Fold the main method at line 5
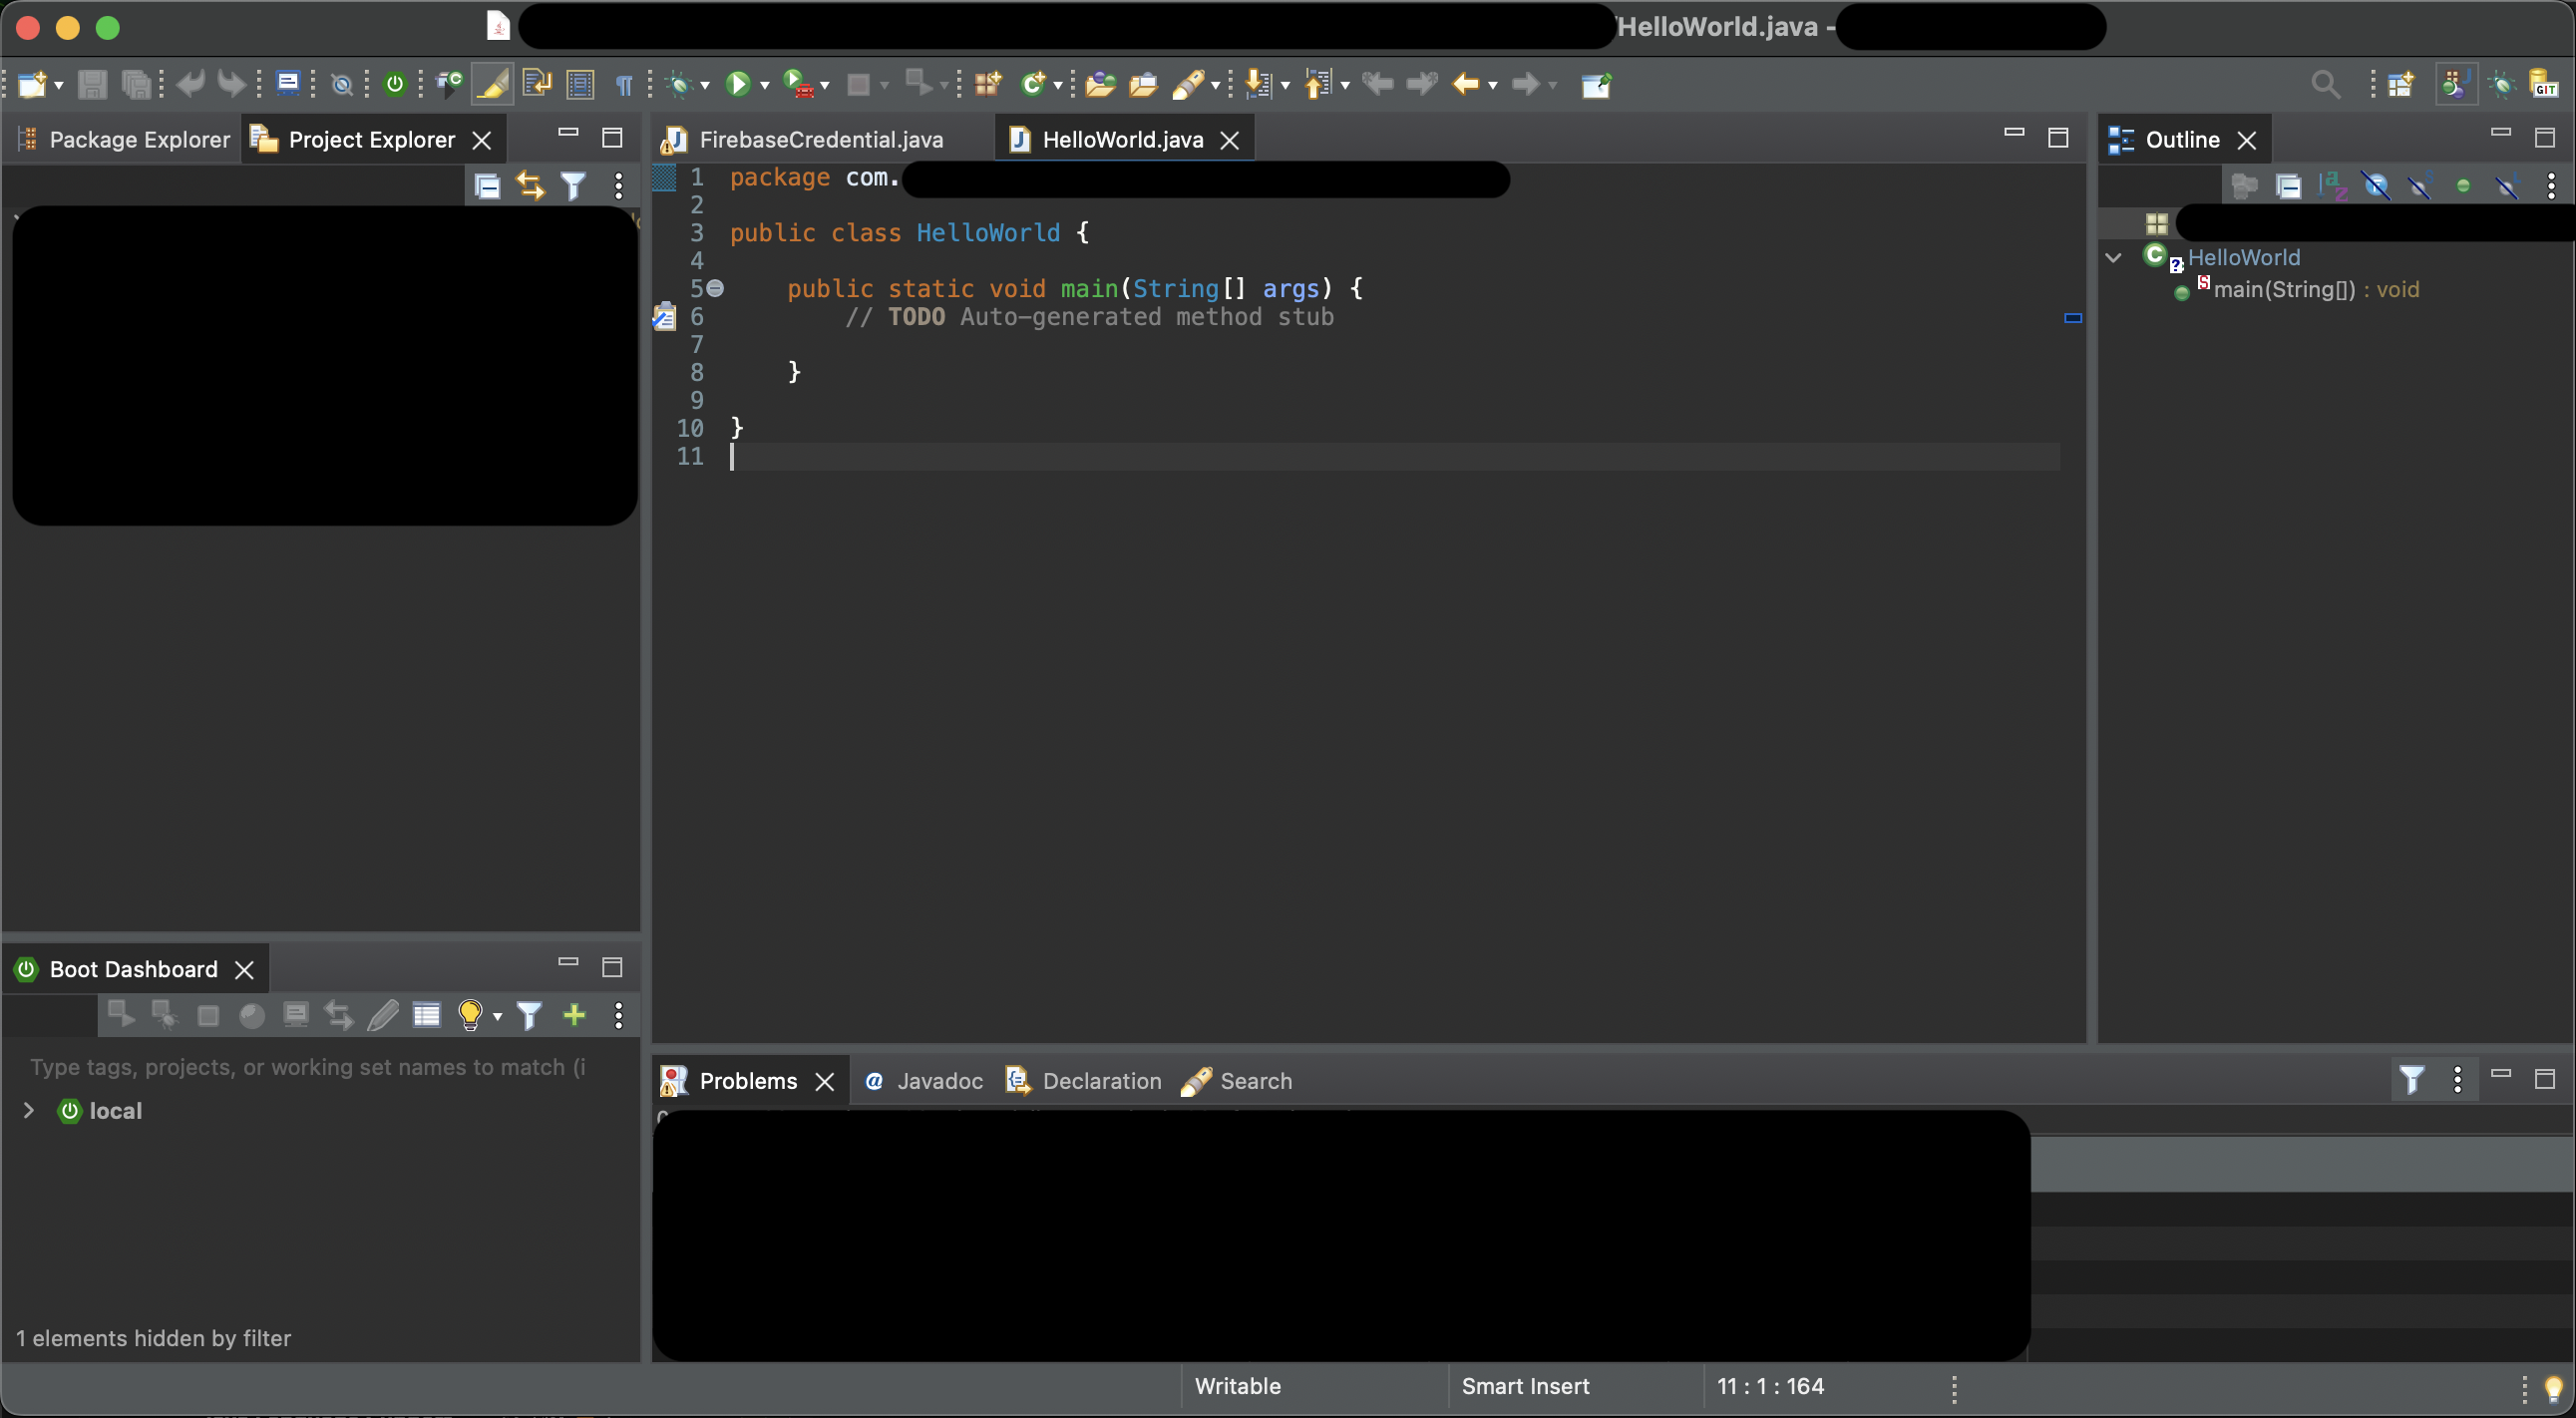2576x1418 pixels. (715, 289)
